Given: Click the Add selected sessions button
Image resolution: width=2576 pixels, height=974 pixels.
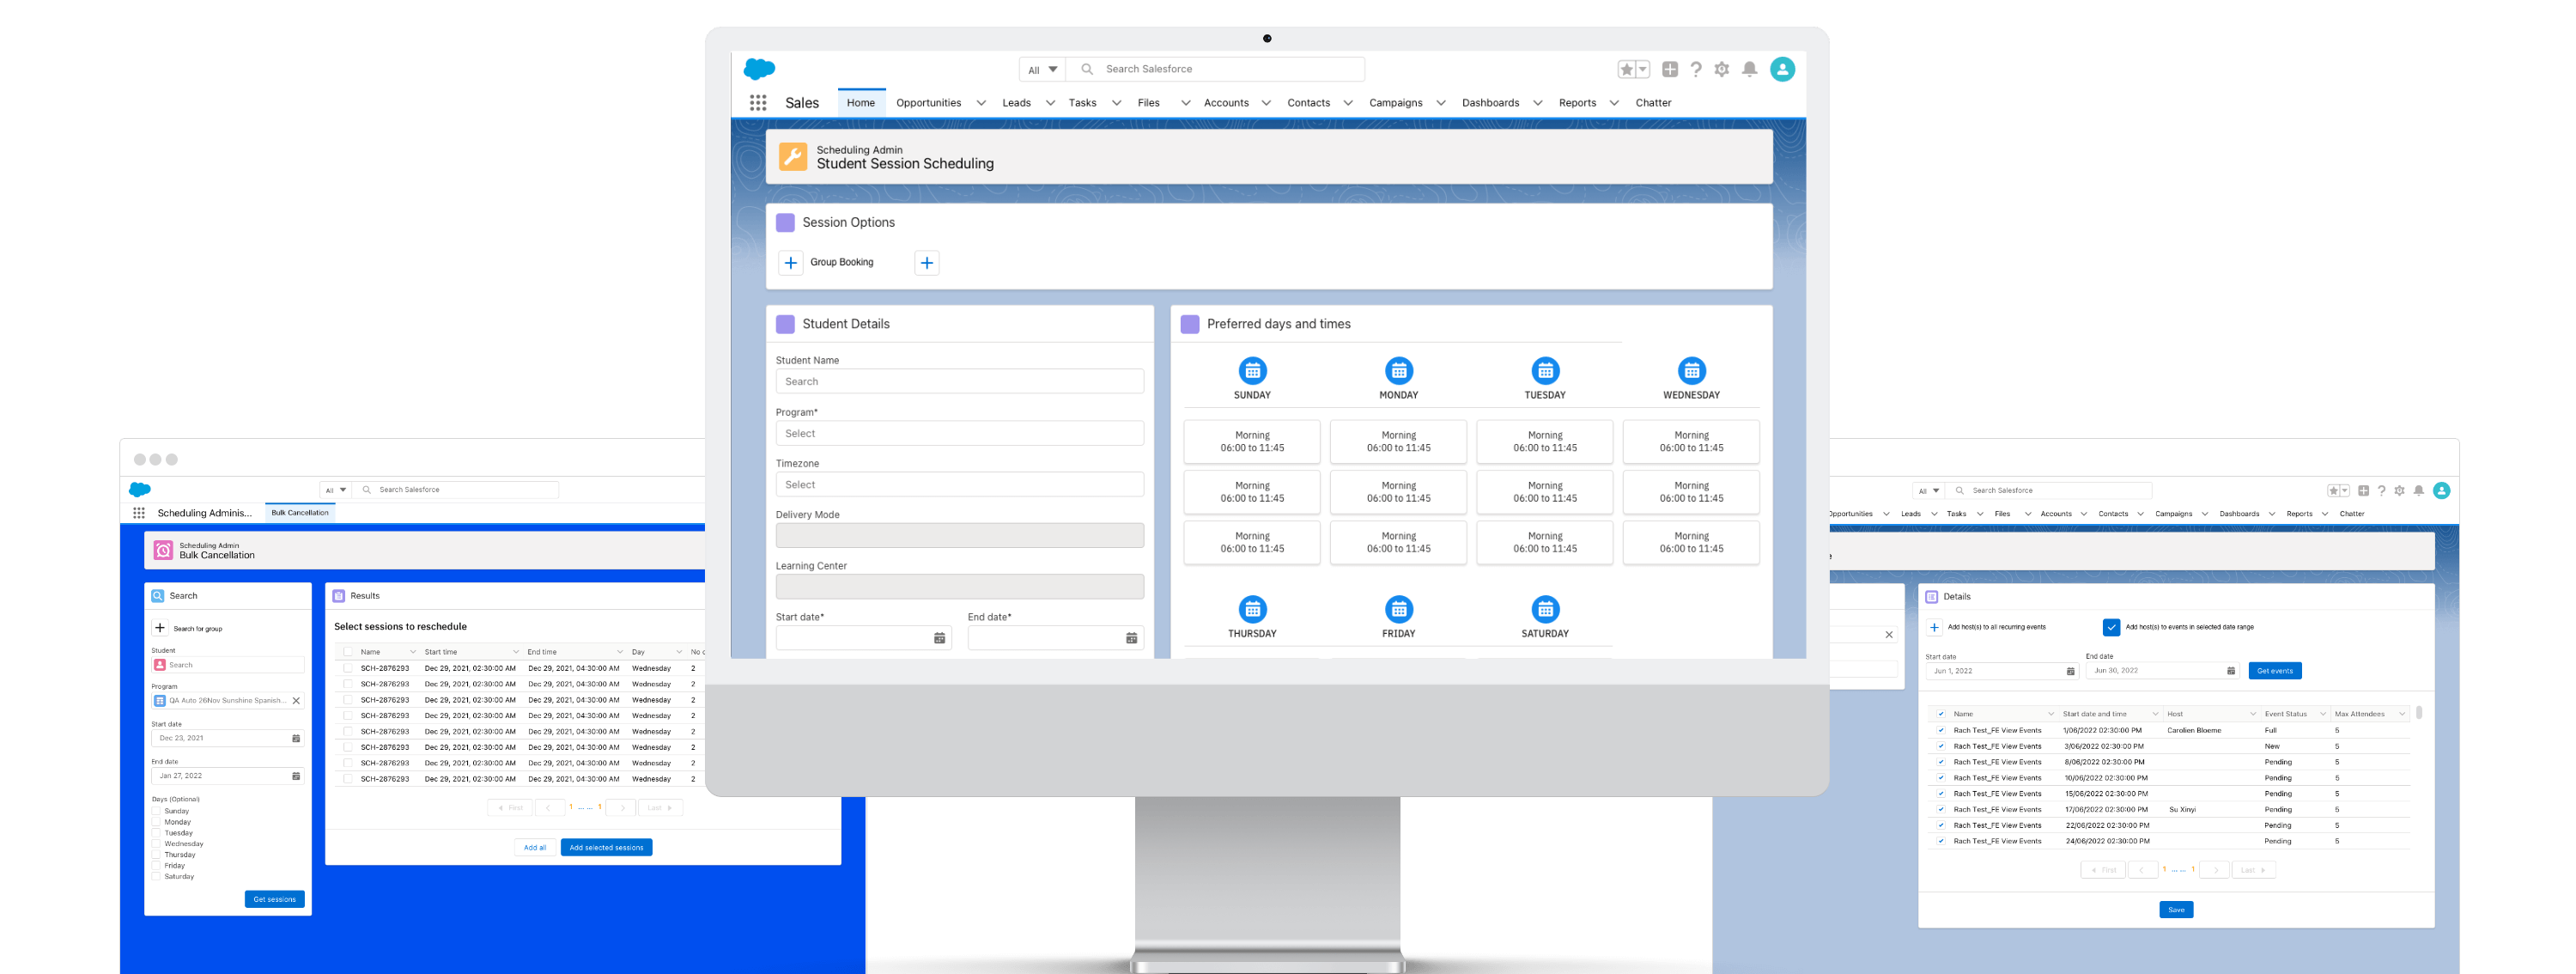Looking at the screenshot, I should coord(606,847).
